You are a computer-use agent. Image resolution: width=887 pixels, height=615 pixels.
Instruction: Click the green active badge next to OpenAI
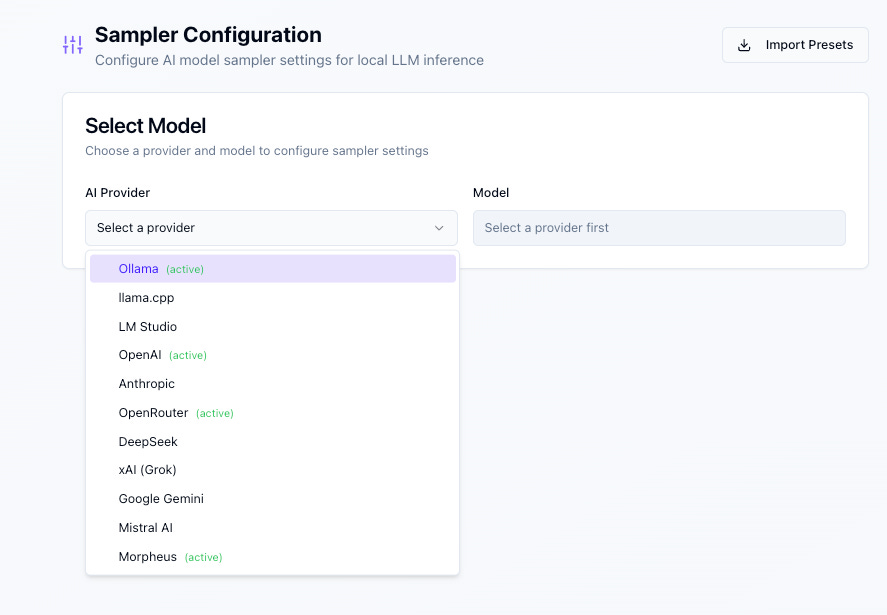pos(188,356)
